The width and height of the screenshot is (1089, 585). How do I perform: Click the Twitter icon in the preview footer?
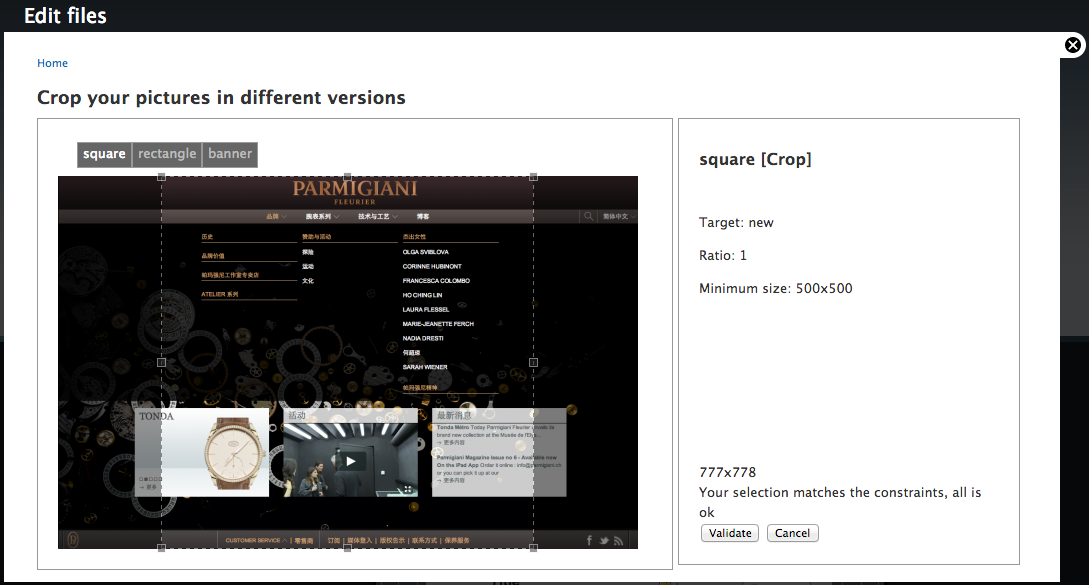[604, 541]
